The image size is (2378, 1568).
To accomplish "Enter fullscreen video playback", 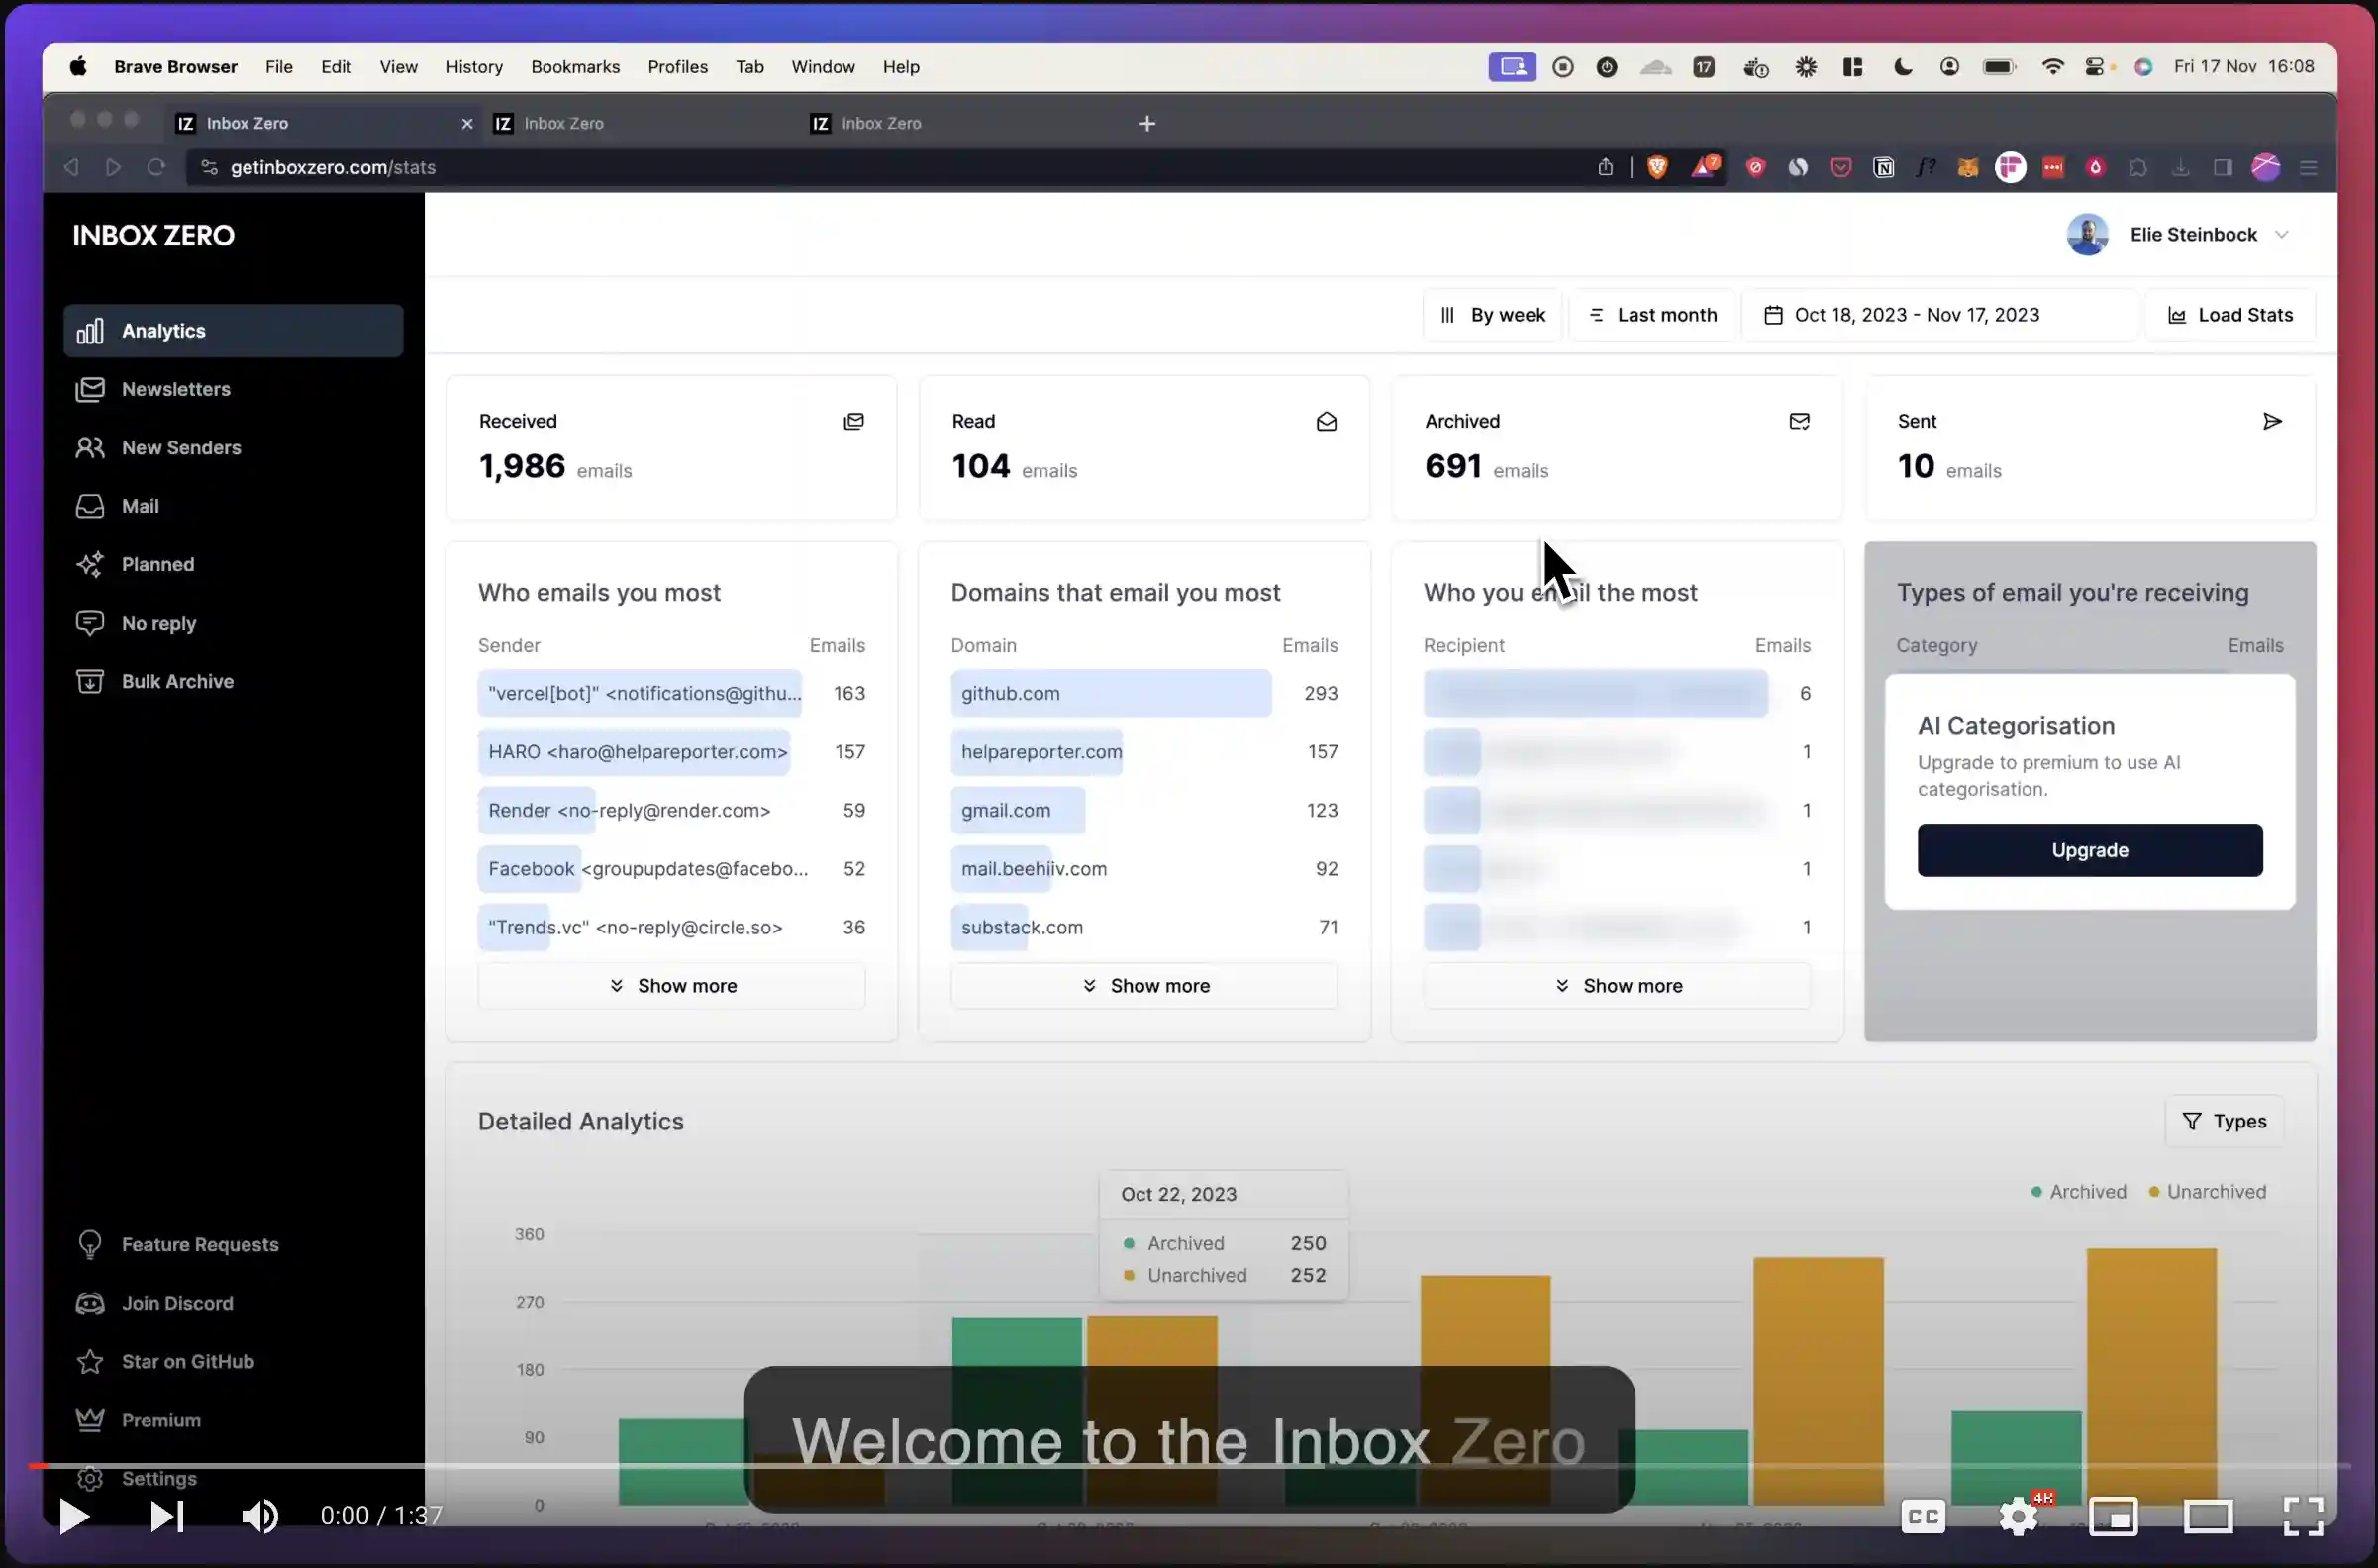I will (x=2303, y=1516).
